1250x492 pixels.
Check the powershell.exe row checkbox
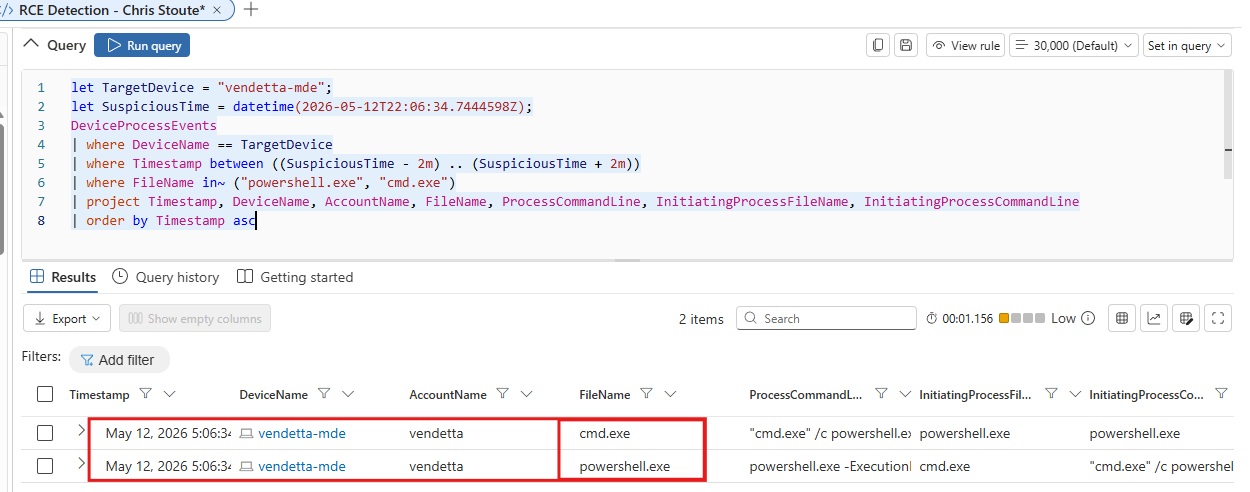(45, 466)
